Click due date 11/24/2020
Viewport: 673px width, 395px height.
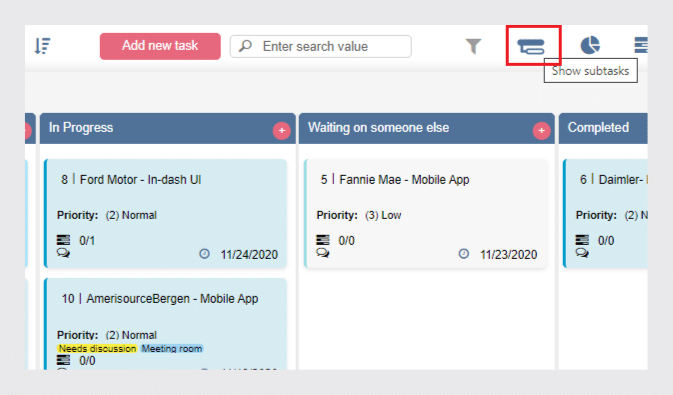tap(249, 255)
